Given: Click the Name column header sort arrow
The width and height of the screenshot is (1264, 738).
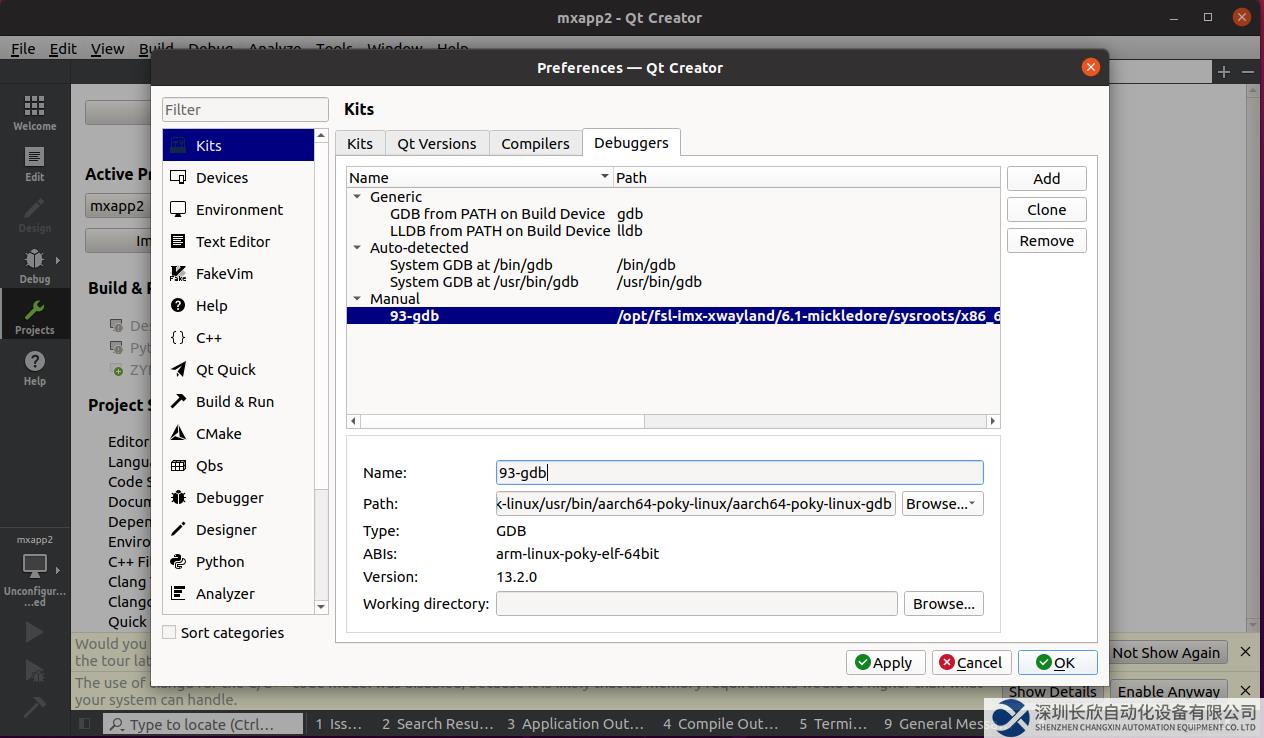Looking at the screenshot, I should (604, 177).
